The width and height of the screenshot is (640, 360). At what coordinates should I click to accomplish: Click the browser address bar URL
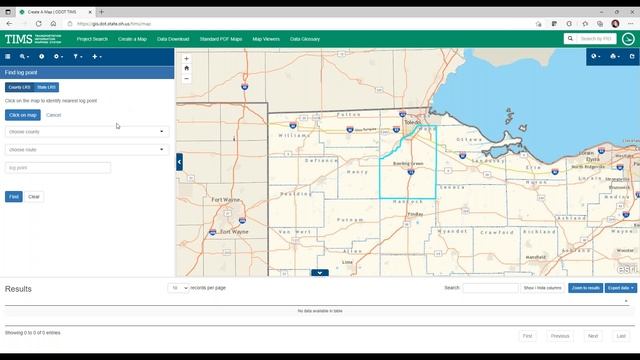(x=114, y=24)
